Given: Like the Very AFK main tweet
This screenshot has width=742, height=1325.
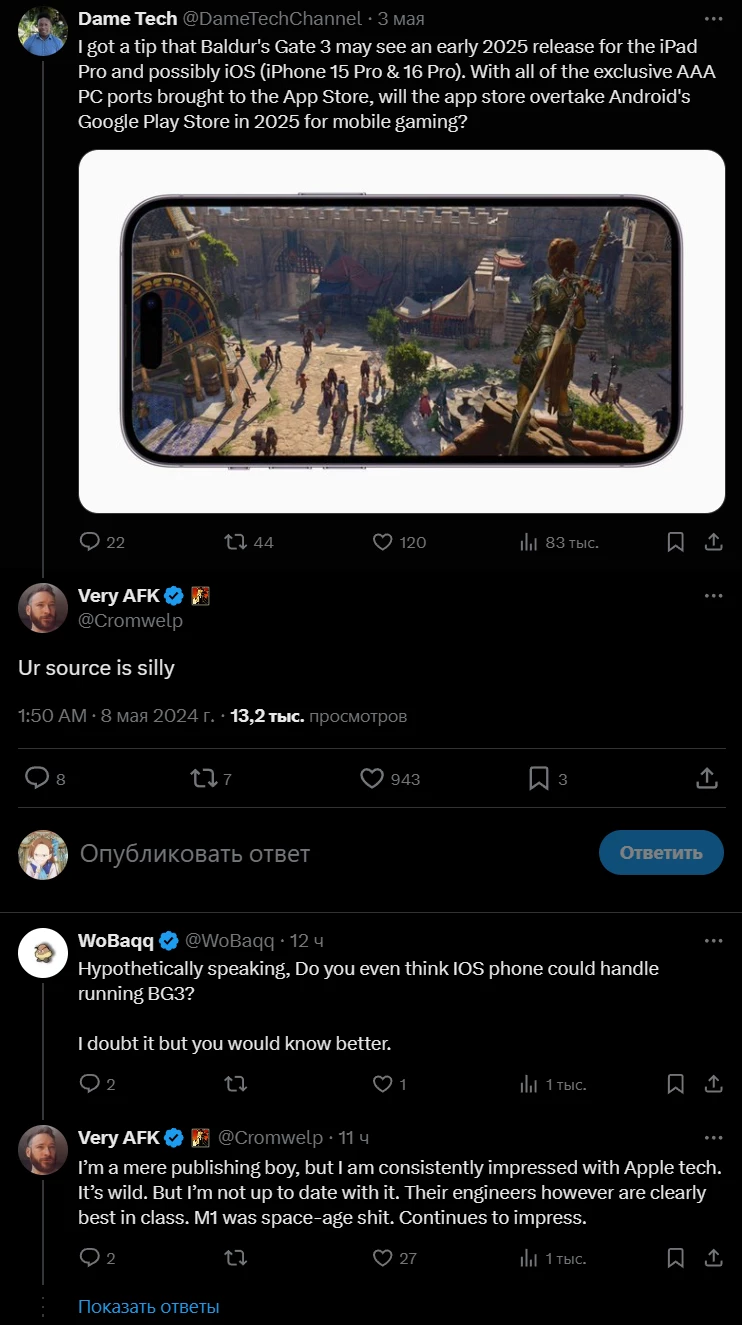Looking at the screenshot, I should click(372, 778).
